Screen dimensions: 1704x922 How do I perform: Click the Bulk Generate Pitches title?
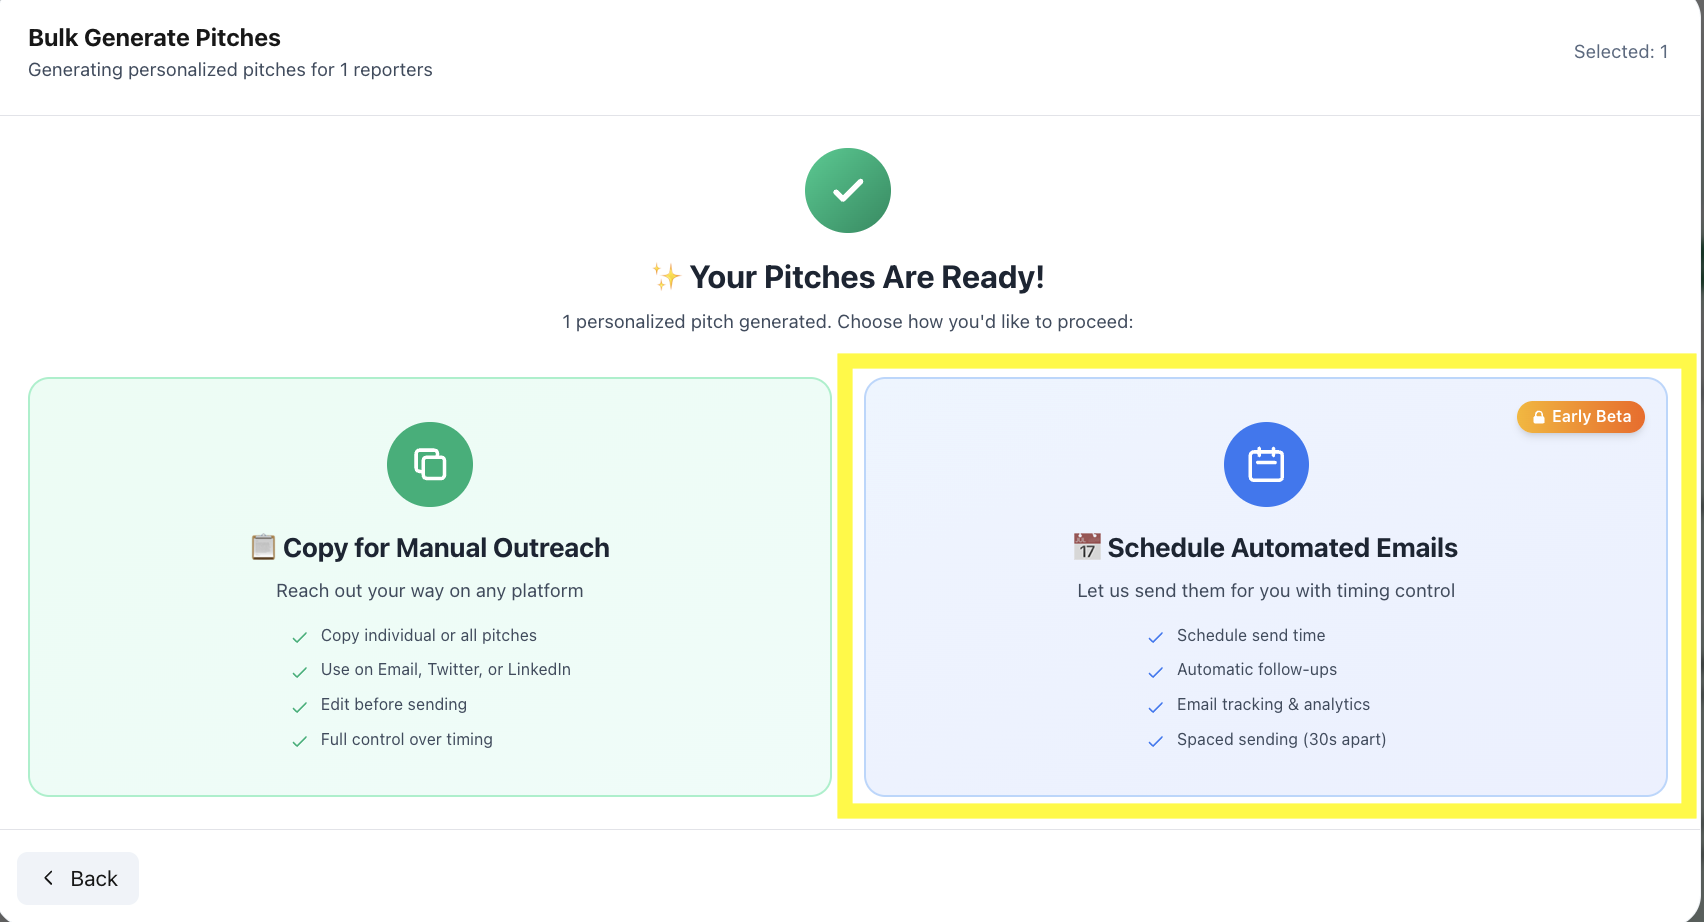[x=154, y=37]
